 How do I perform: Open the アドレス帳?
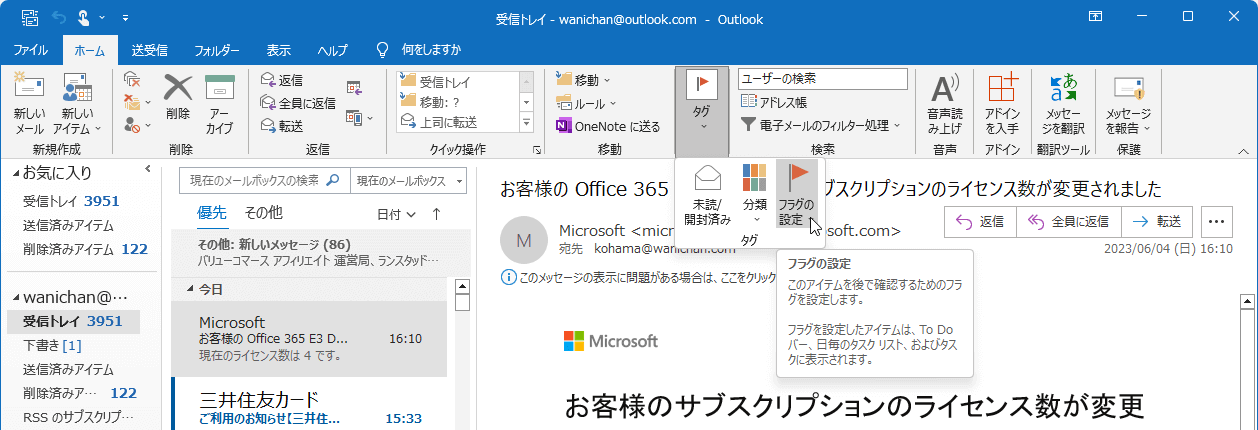click(774, 102)
